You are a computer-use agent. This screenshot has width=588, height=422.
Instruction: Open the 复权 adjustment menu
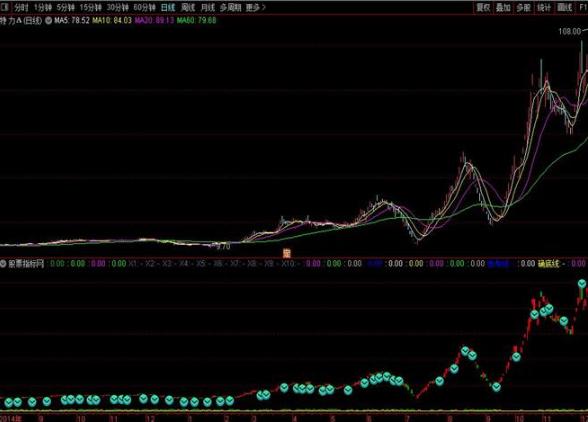point(483,7)
